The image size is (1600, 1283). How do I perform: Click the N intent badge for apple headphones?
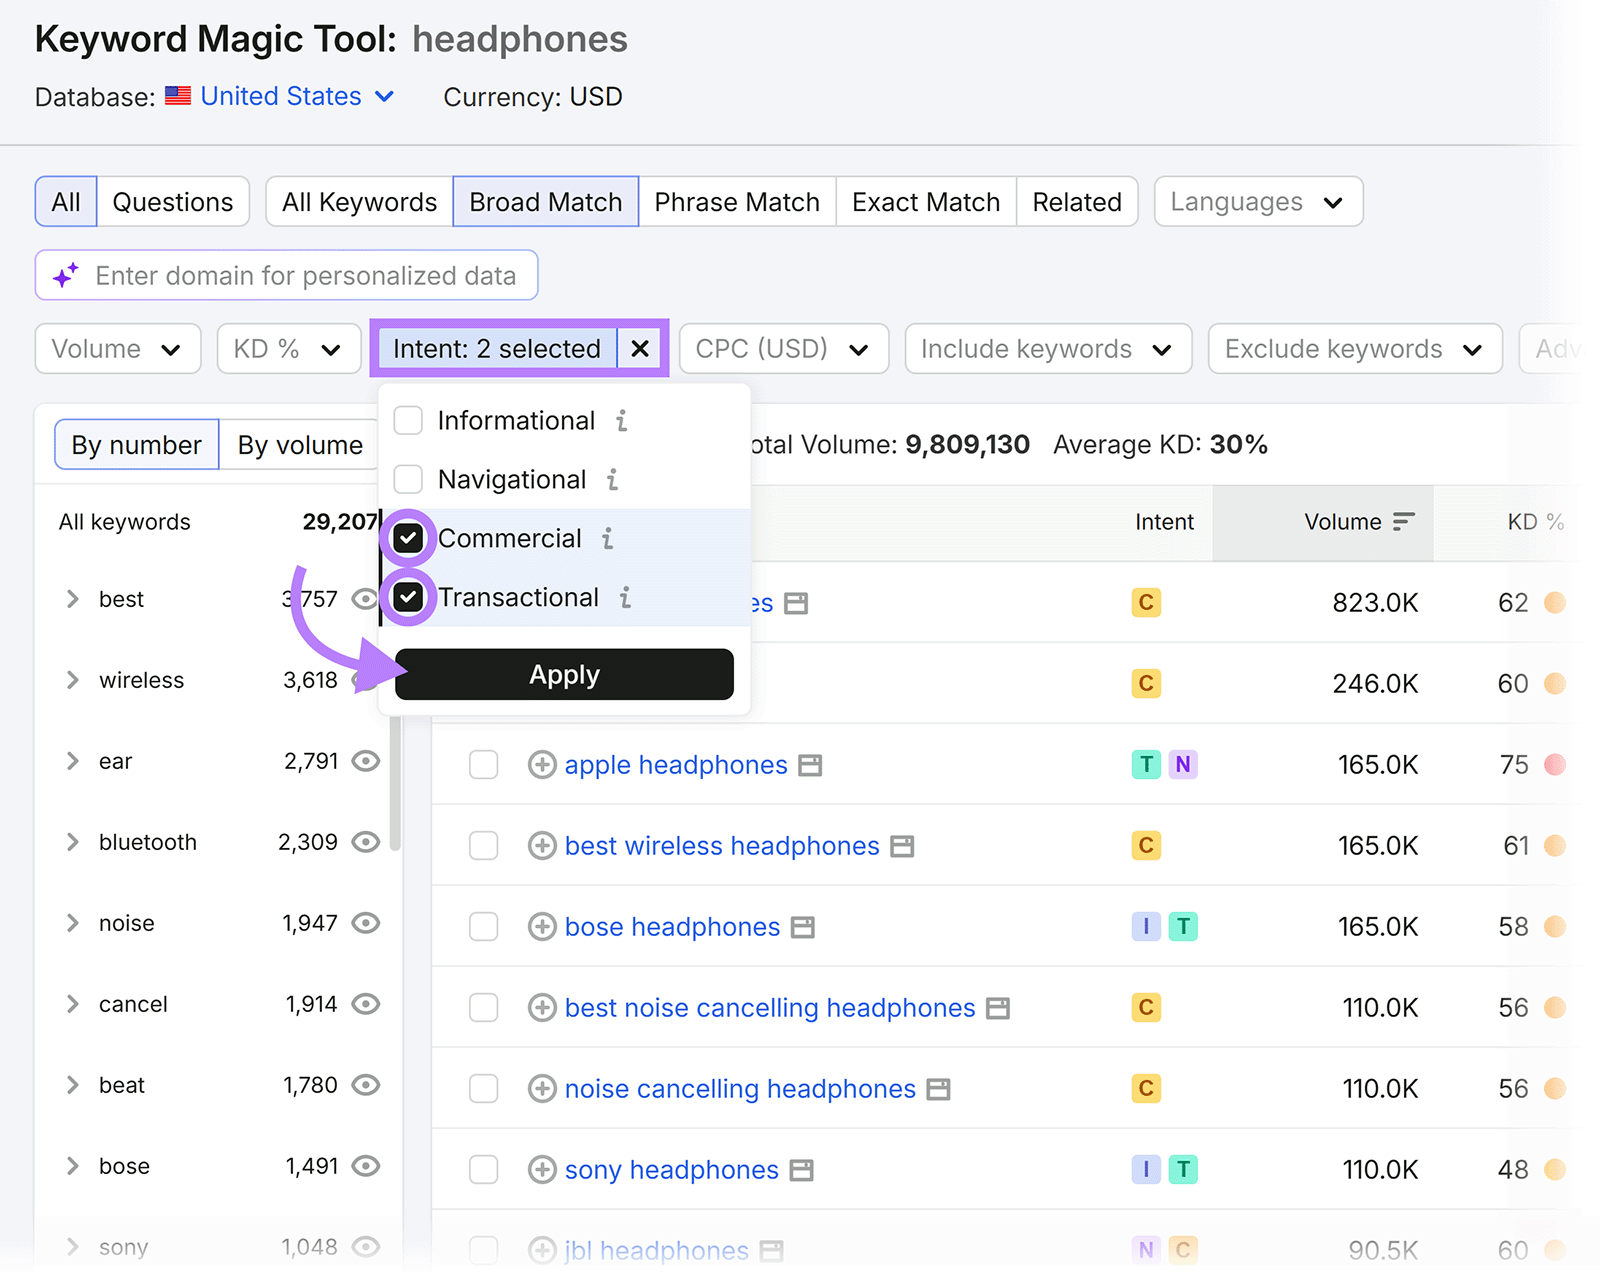click(x=1183, y=765)
